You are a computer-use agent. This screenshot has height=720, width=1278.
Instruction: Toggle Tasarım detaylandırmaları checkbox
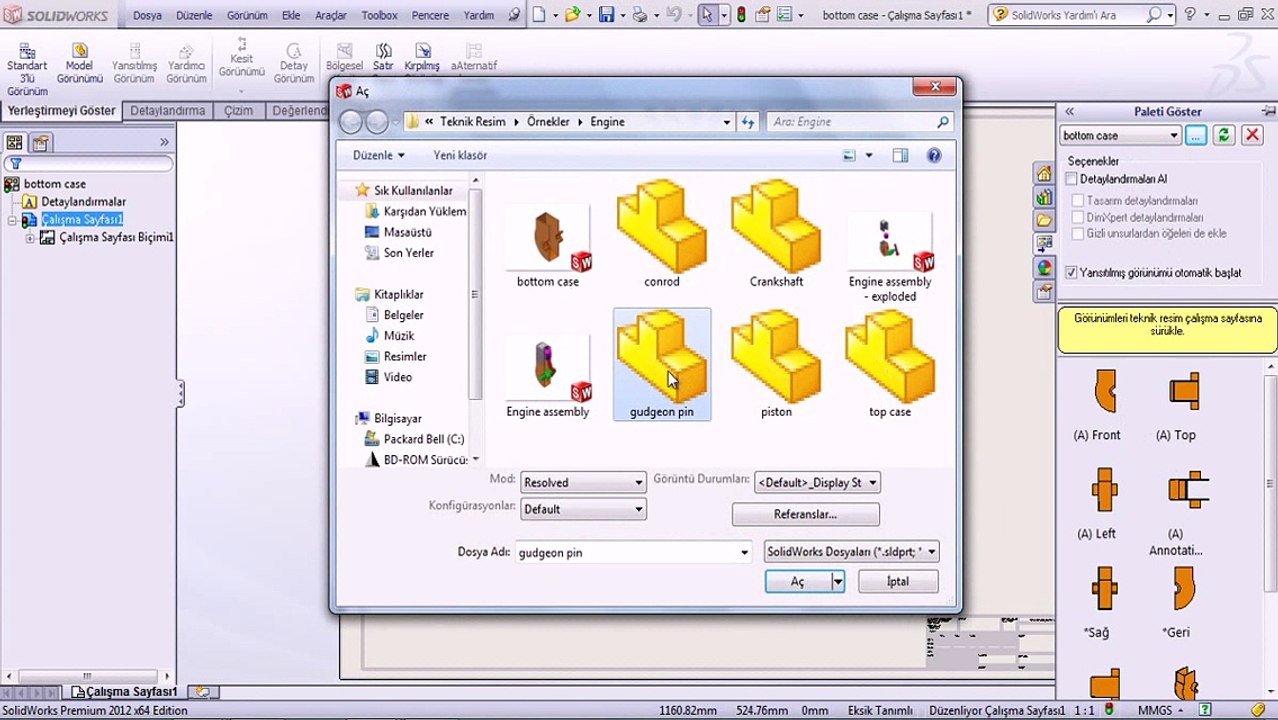point(1078,201)
